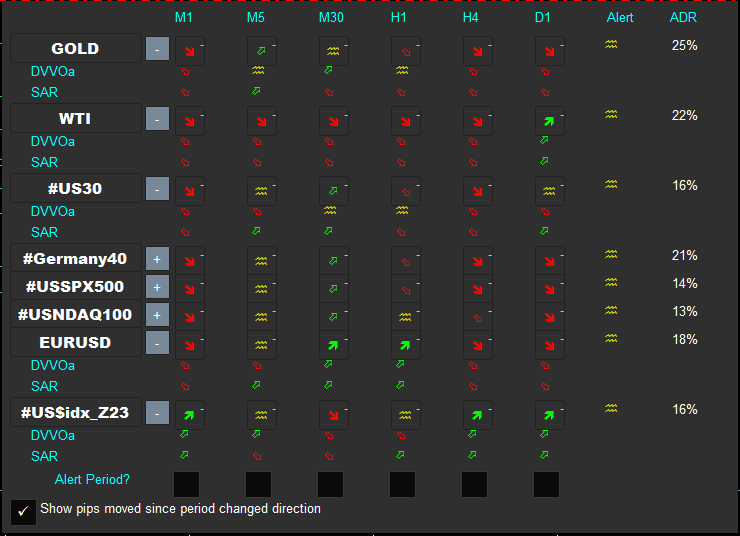Image resolution: width=740 pixels, height=536 pixels.
Task: Click the #US$idx_Z23 alert wave icon
Action: pos(611,408)
